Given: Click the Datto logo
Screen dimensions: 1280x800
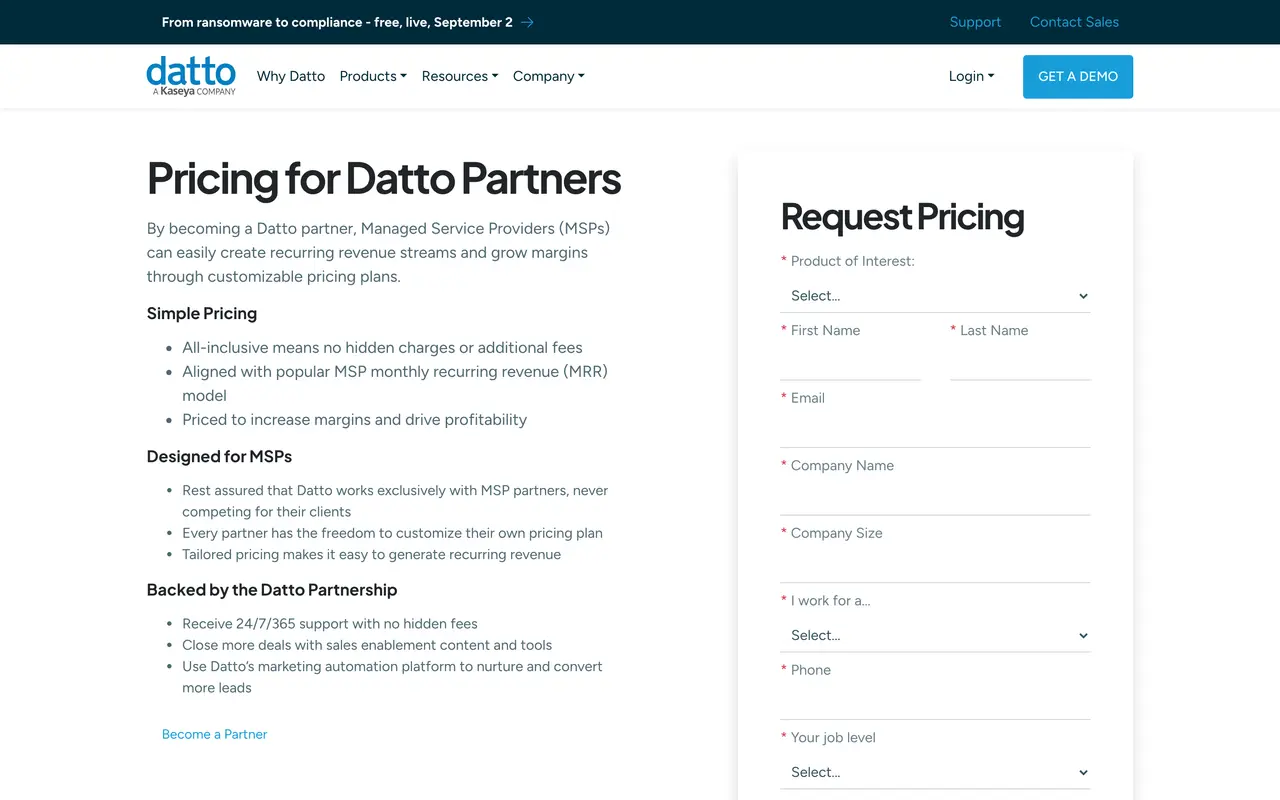Looking at the screenshot, I should point(191,76).
